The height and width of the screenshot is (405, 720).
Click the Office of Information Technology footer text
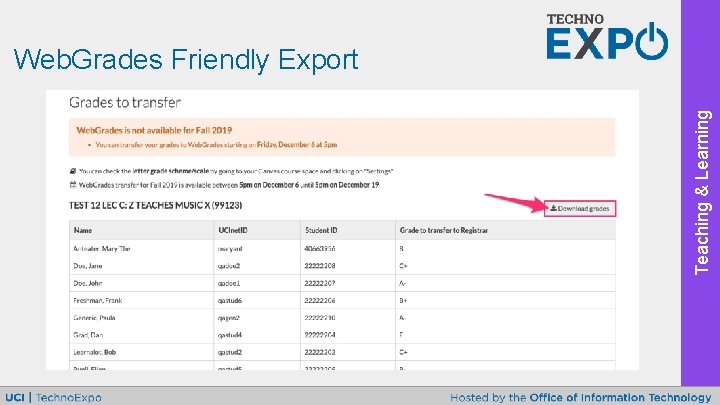pyautogui.click(x=620, y=397)
